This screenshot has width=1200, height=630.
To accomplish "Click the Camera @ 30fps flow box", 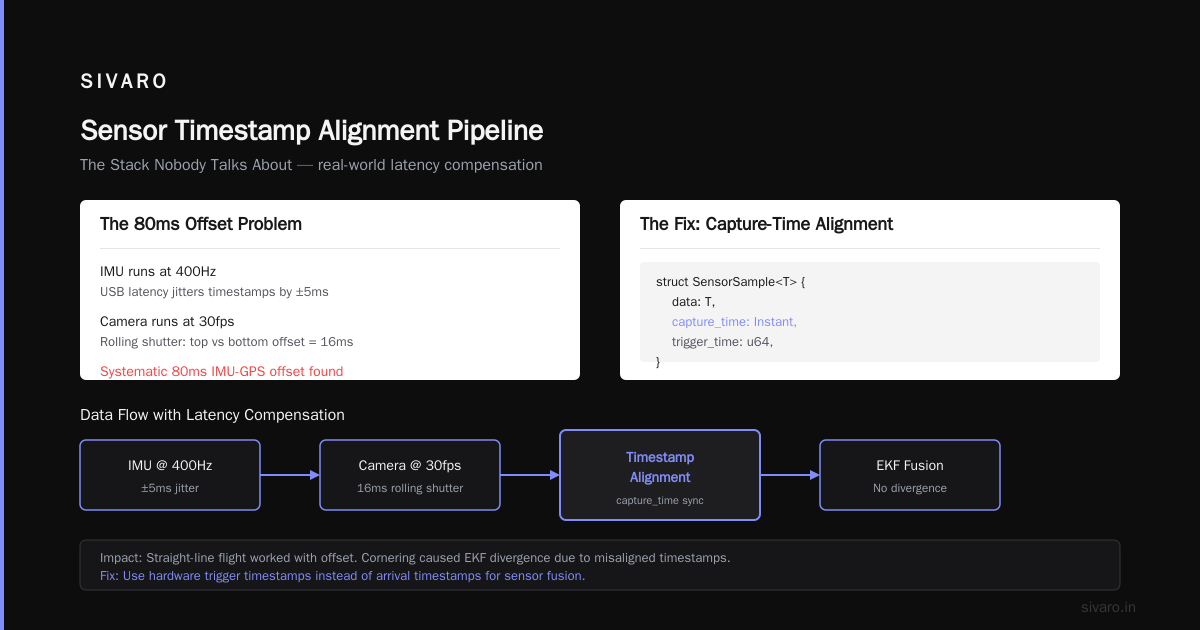I will click(x=410, y=475).
